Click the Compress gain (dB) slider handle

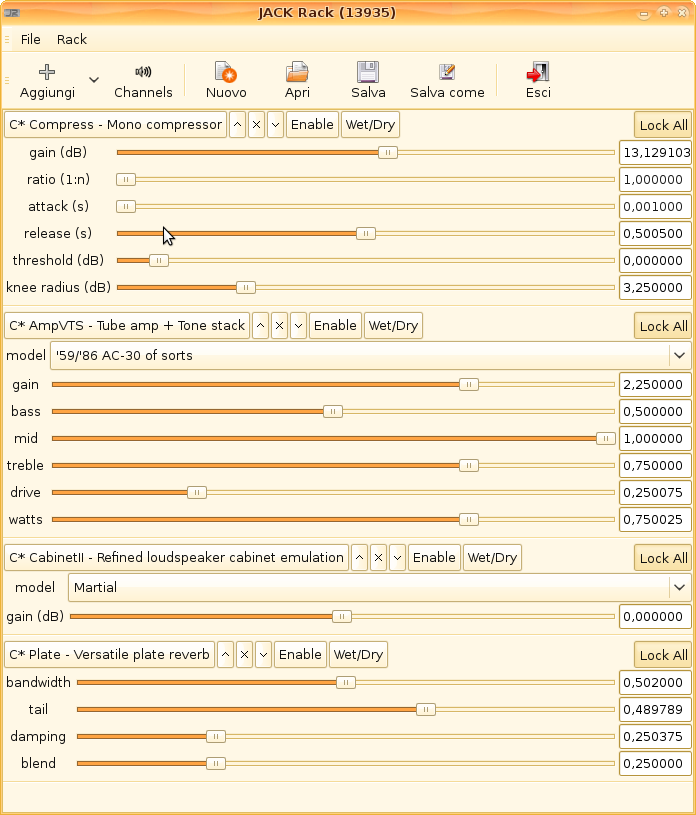click(388, 152)
